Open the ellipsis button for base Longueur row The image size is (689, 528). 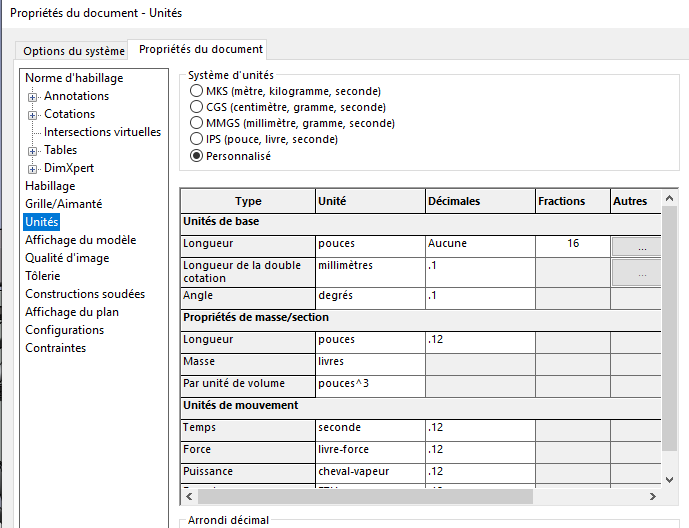(x=637, y=247)
